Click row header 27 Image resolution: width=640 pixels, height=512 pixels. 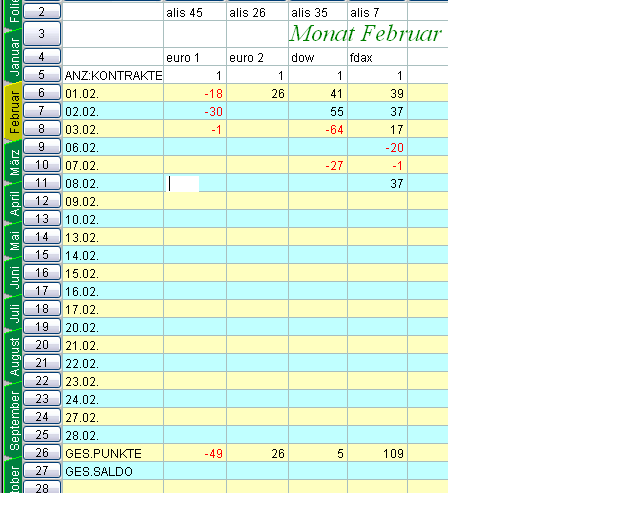(x=42, y=470)
